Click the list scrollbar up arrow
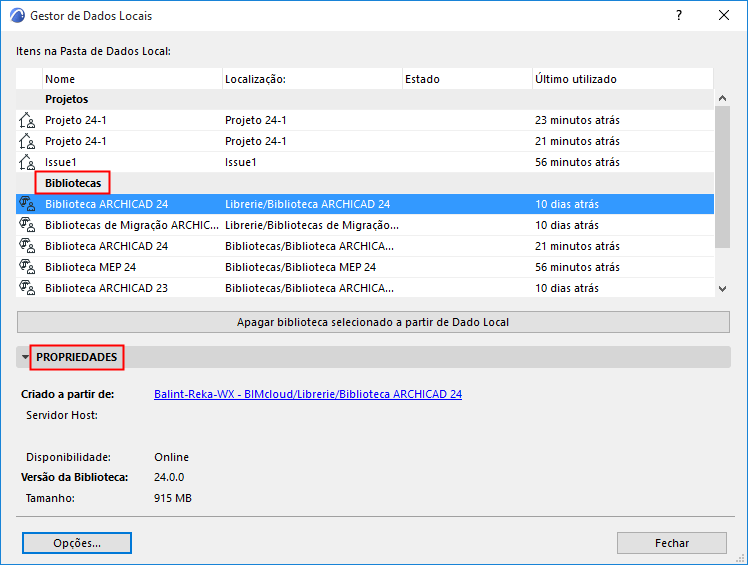This screenshot has height=565, width=748. (x=722, y=98)
